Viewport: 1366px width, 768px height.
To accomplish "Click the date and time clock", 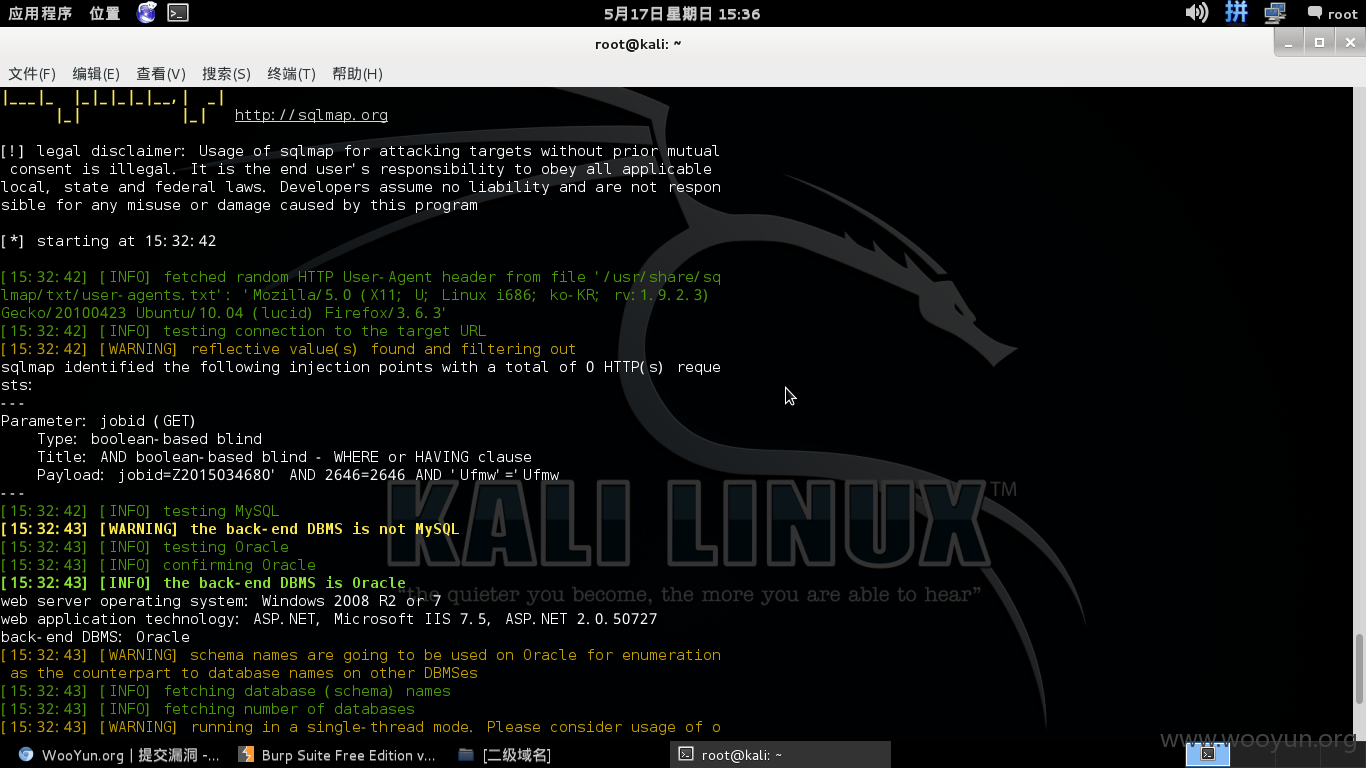I will click(682, 14).
